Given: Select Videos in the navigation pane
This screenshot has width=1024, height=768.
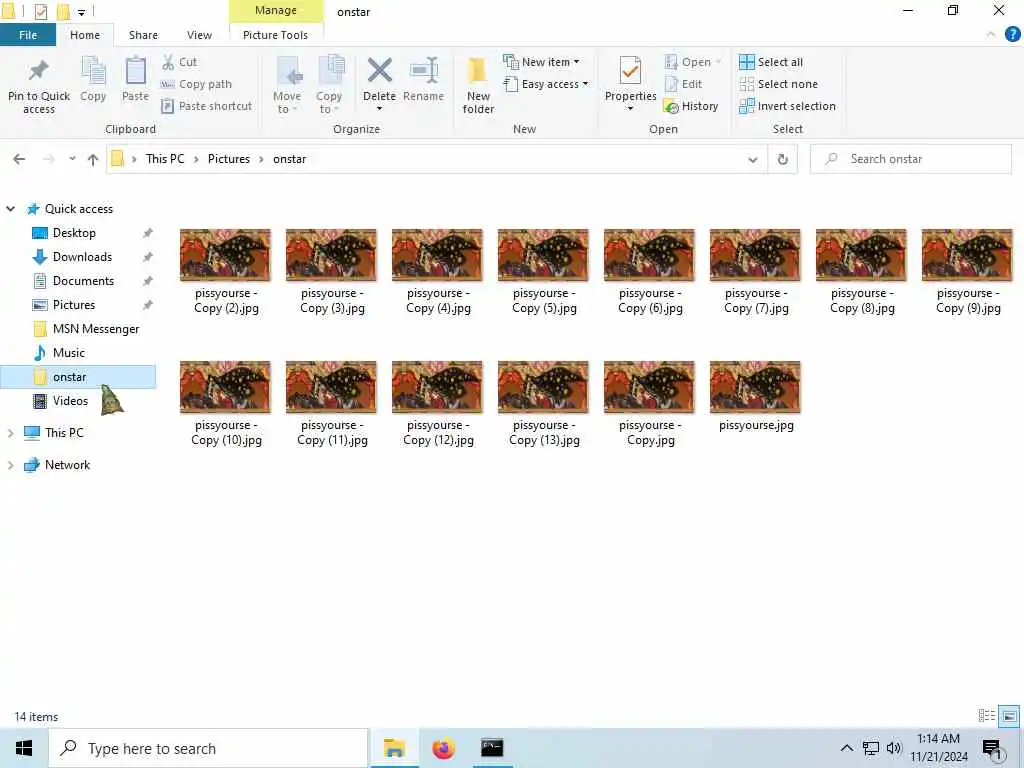Looking at the screenshot, I should (70, 401).
